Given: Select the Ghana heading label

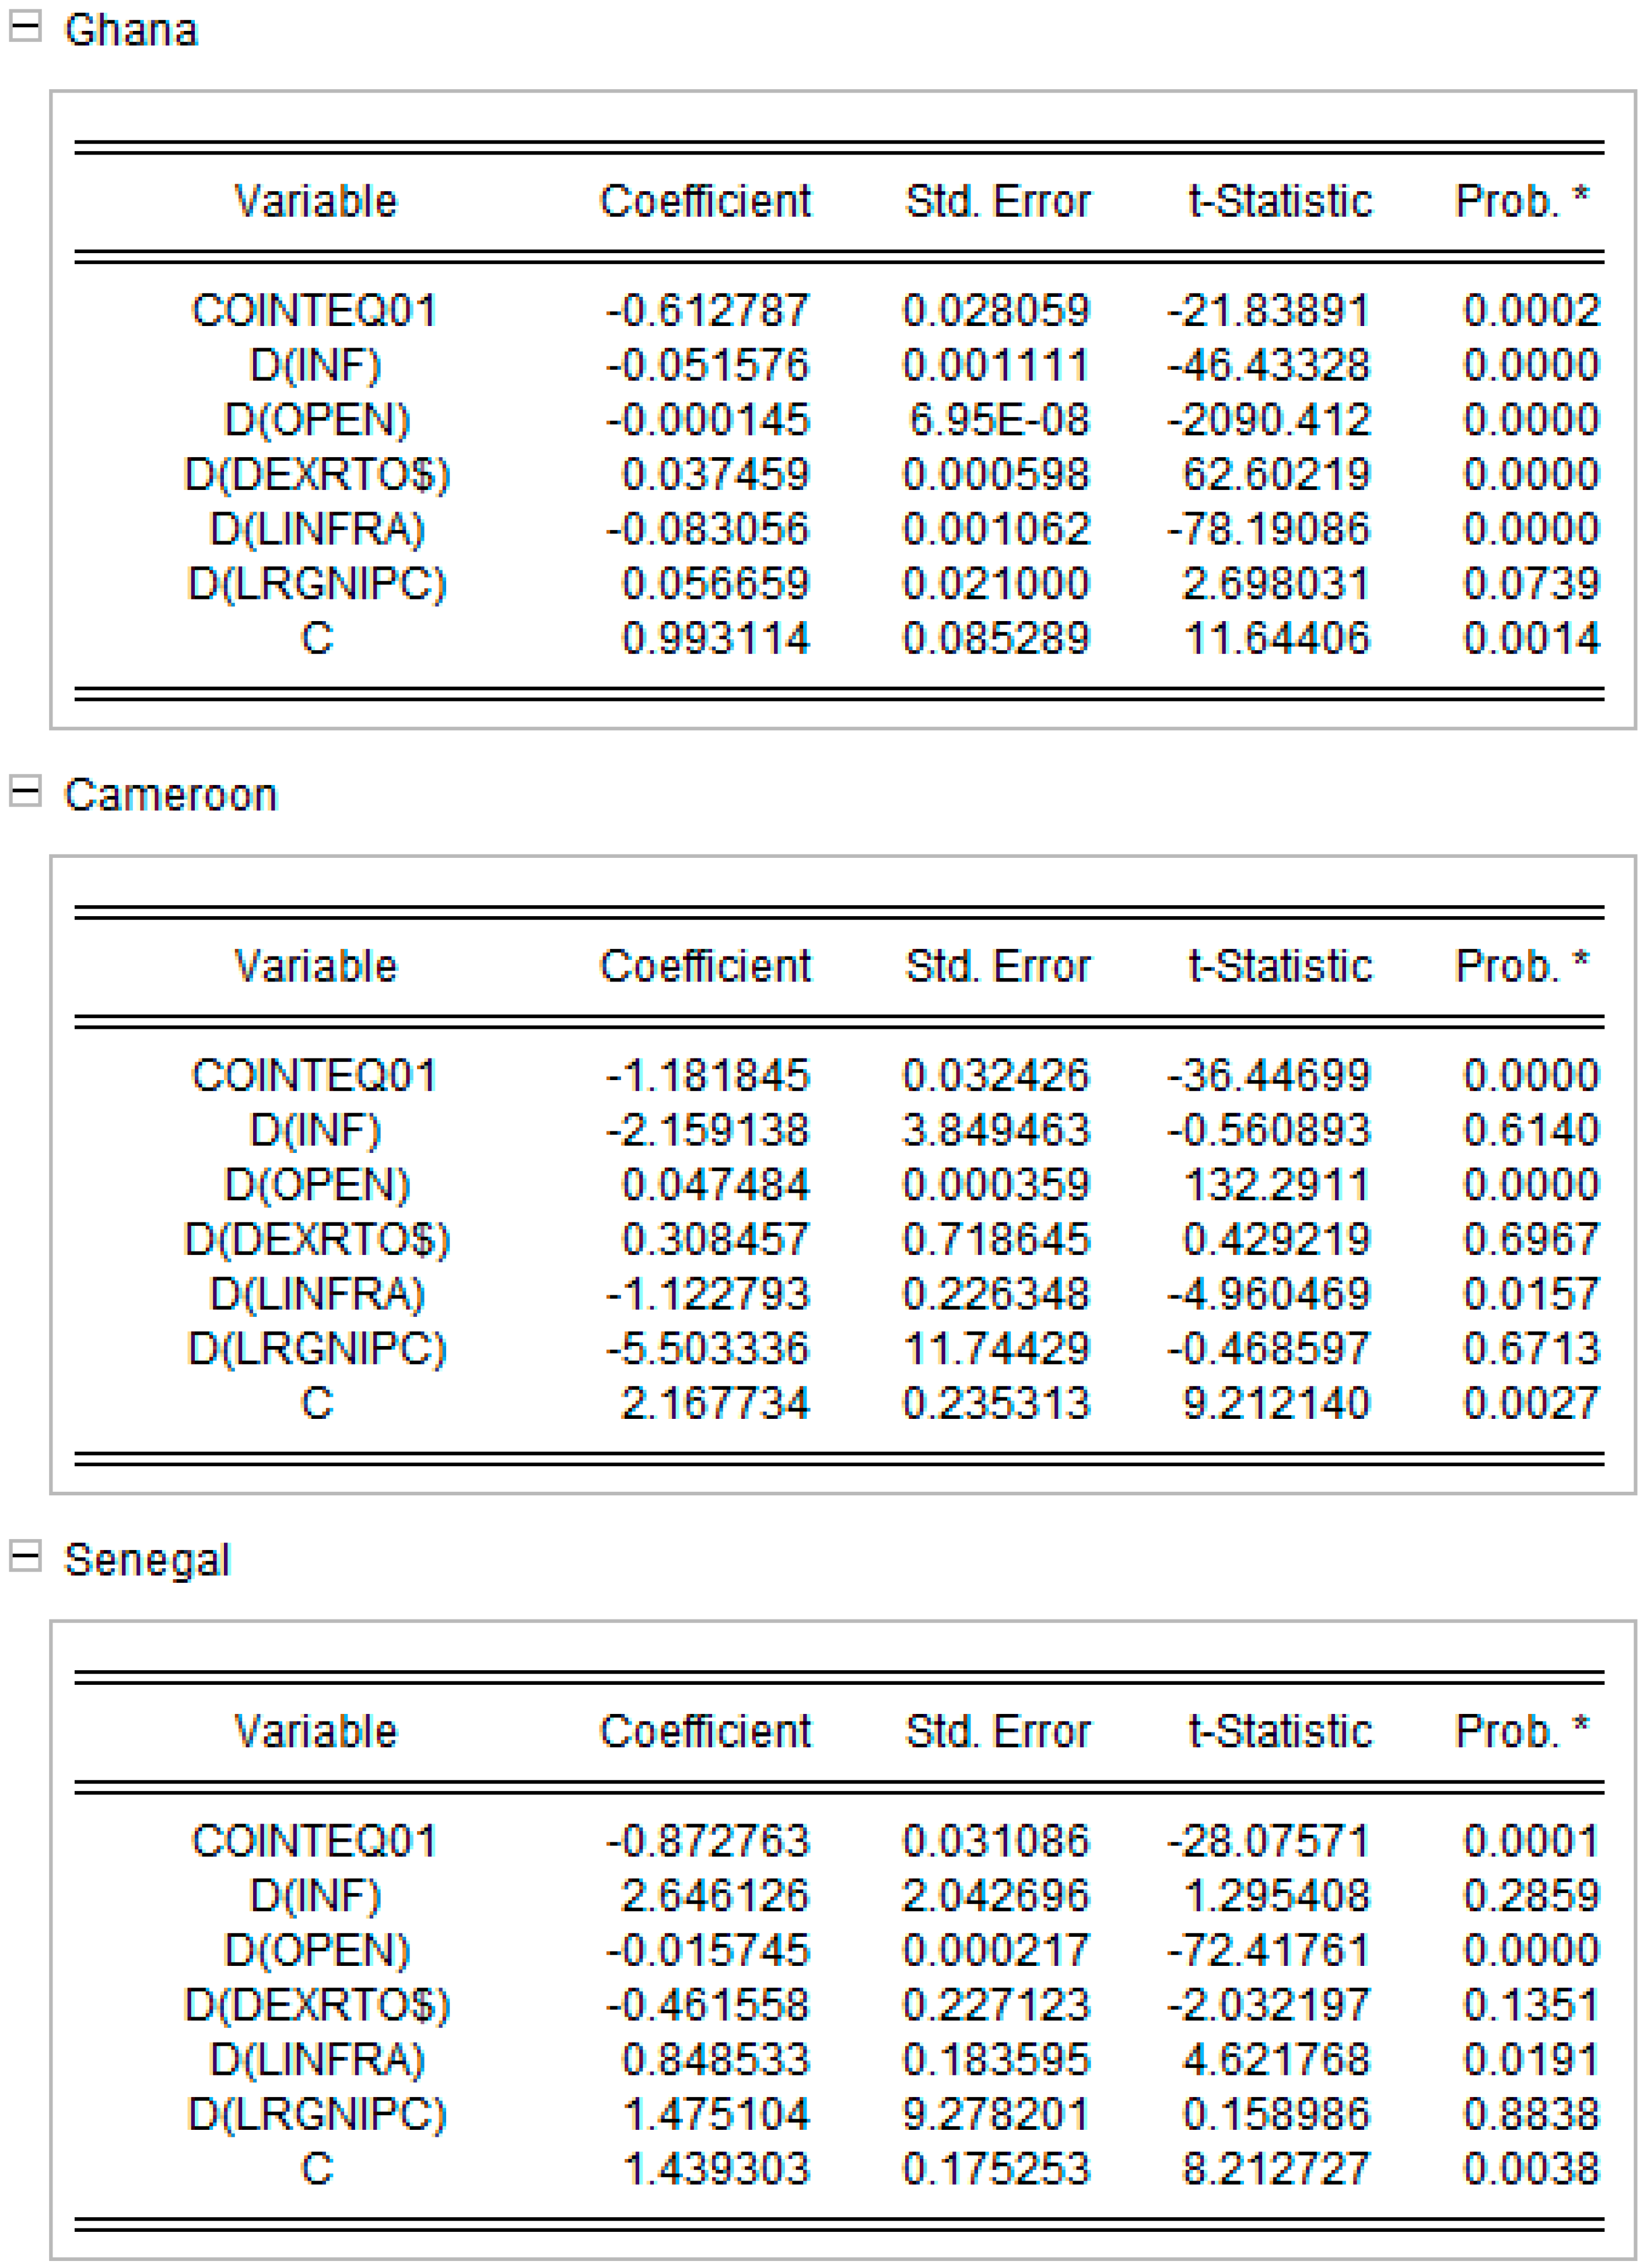Looking at the screenshot, I should [x=131, y=30].
